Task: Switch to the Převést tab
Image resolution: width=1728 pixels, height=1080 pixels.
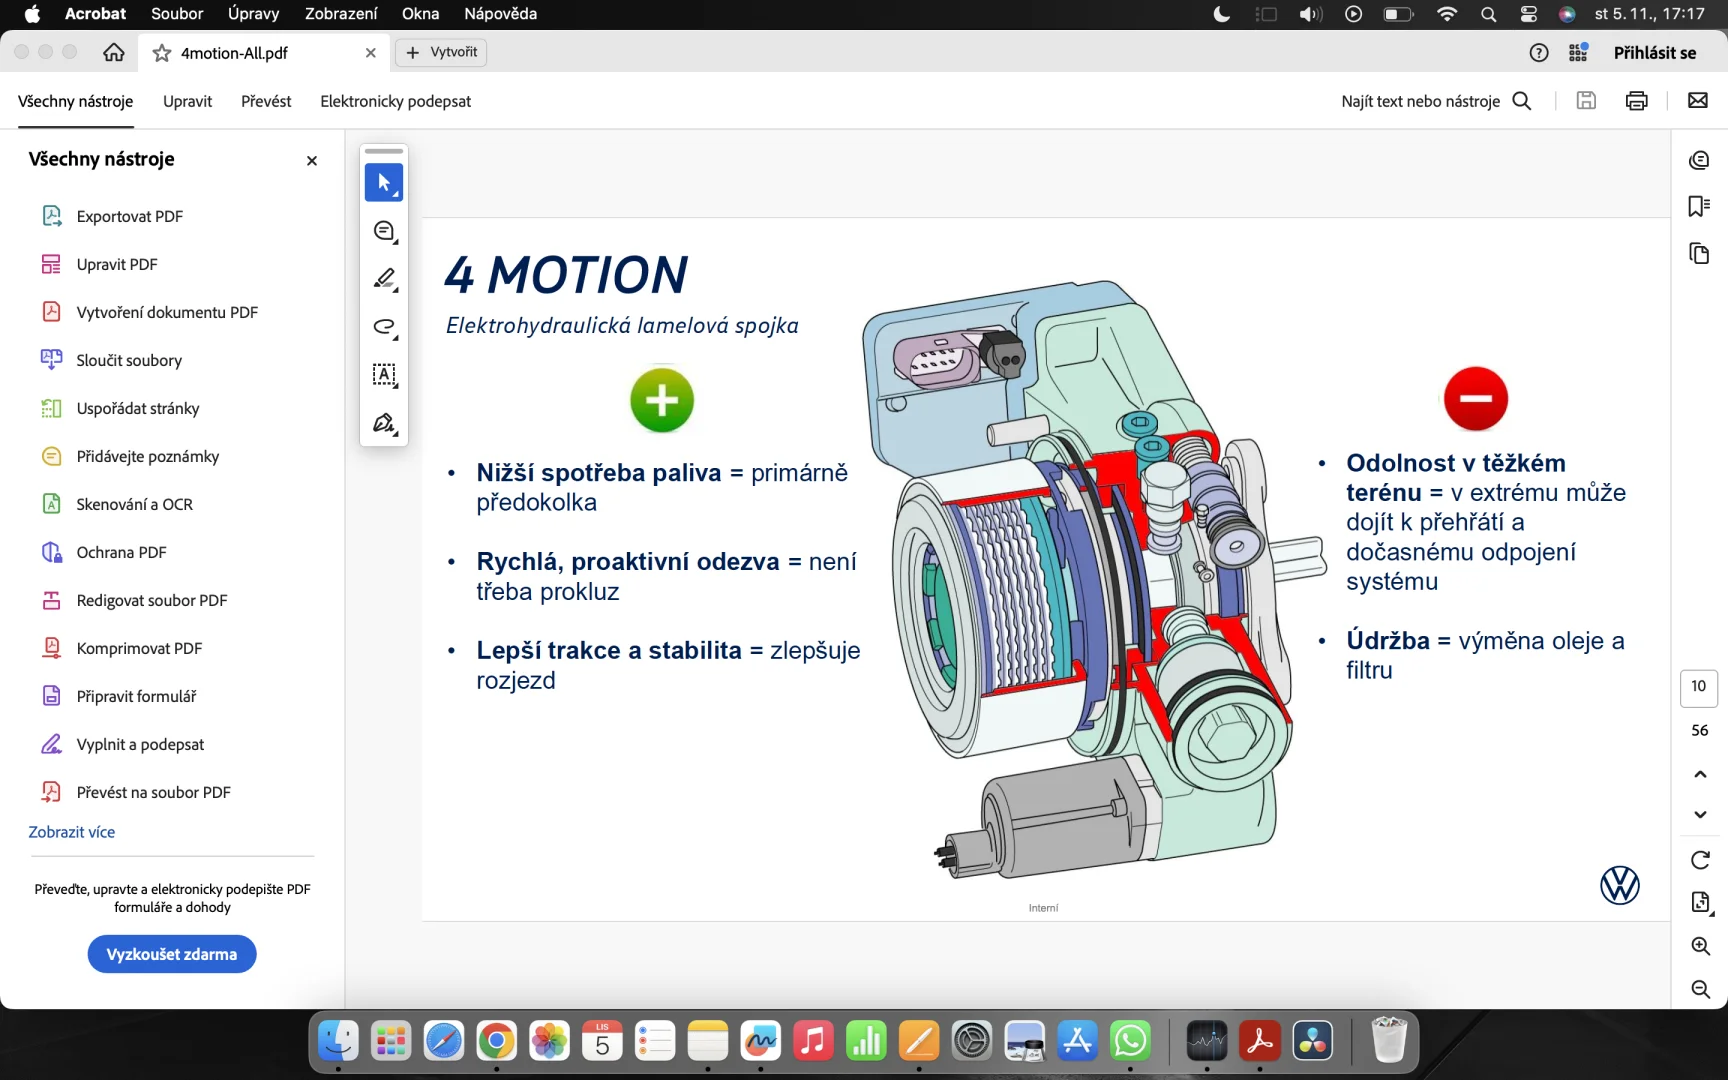Action: pos(266,101)
